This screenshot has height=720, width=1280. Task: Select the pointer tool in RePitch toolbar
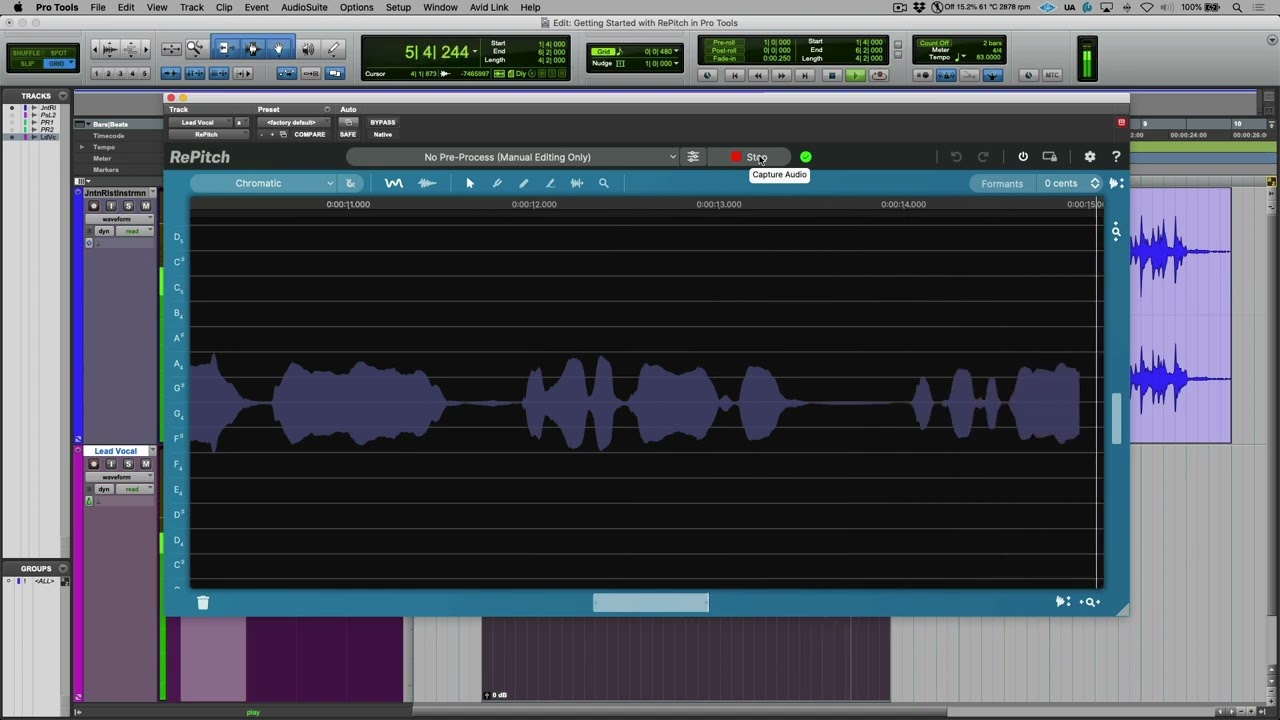point(470,183)
